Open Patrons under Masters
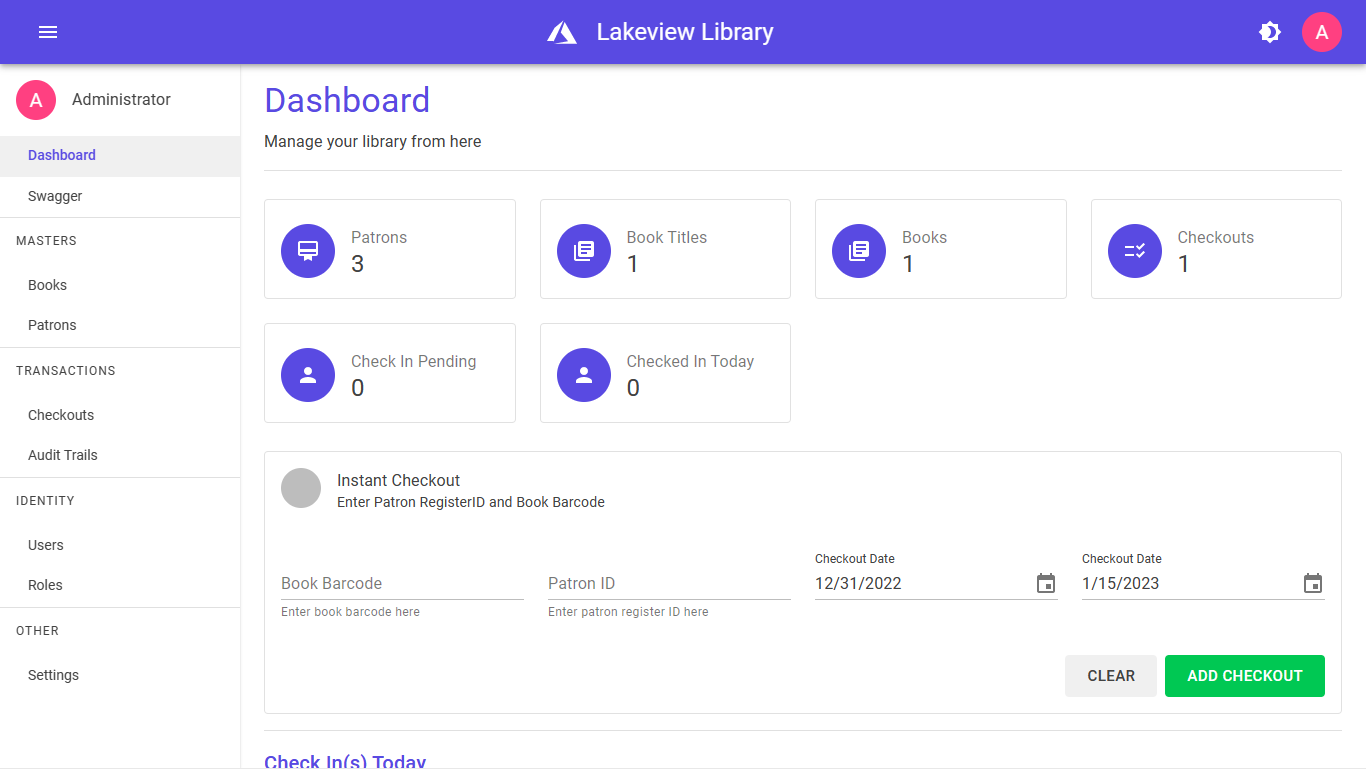This screenshot has height=769, width=1366. tap(120, 325)
